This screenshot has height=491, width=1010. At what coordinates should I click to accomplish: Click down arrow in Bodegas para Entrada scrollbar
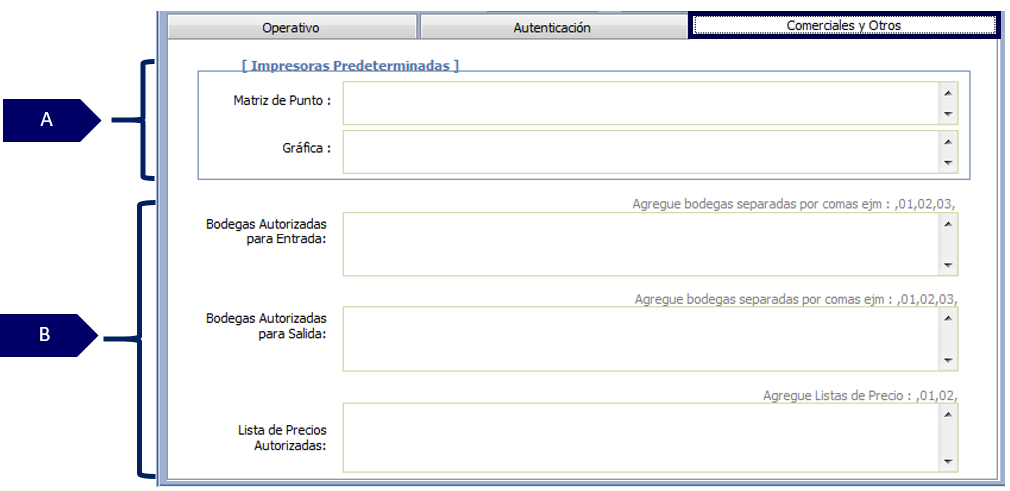click(x=948, y=265)
